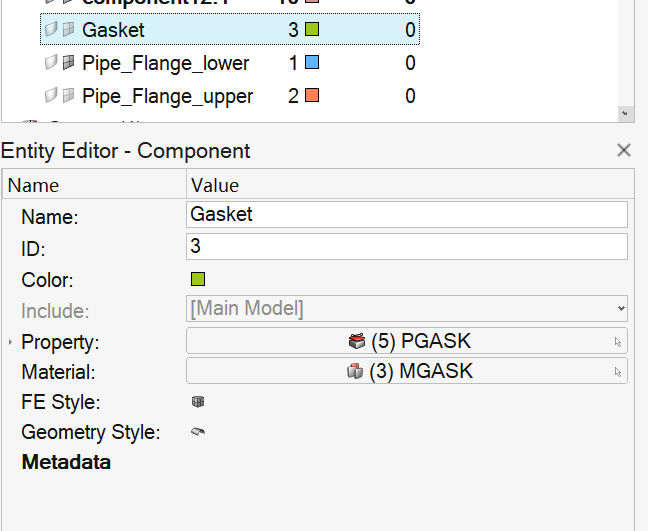This screenshot has width=648, height=531.
Task: Toggle Pipe_Flange_upper geometry visibility
Action: coord(51,96)
